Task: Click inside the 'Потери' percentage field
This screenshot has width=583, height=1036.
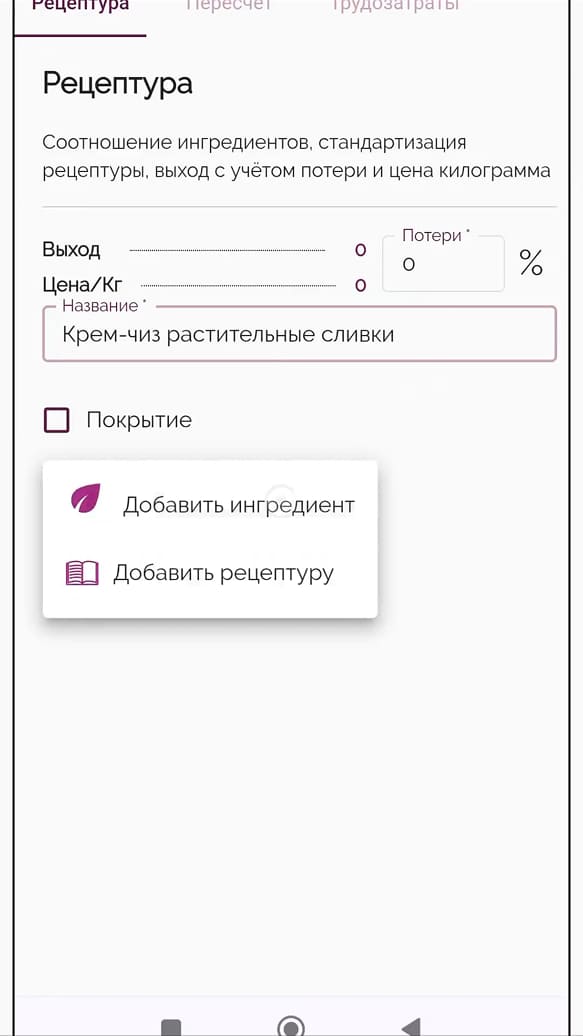Action: [x=443, y=264]
